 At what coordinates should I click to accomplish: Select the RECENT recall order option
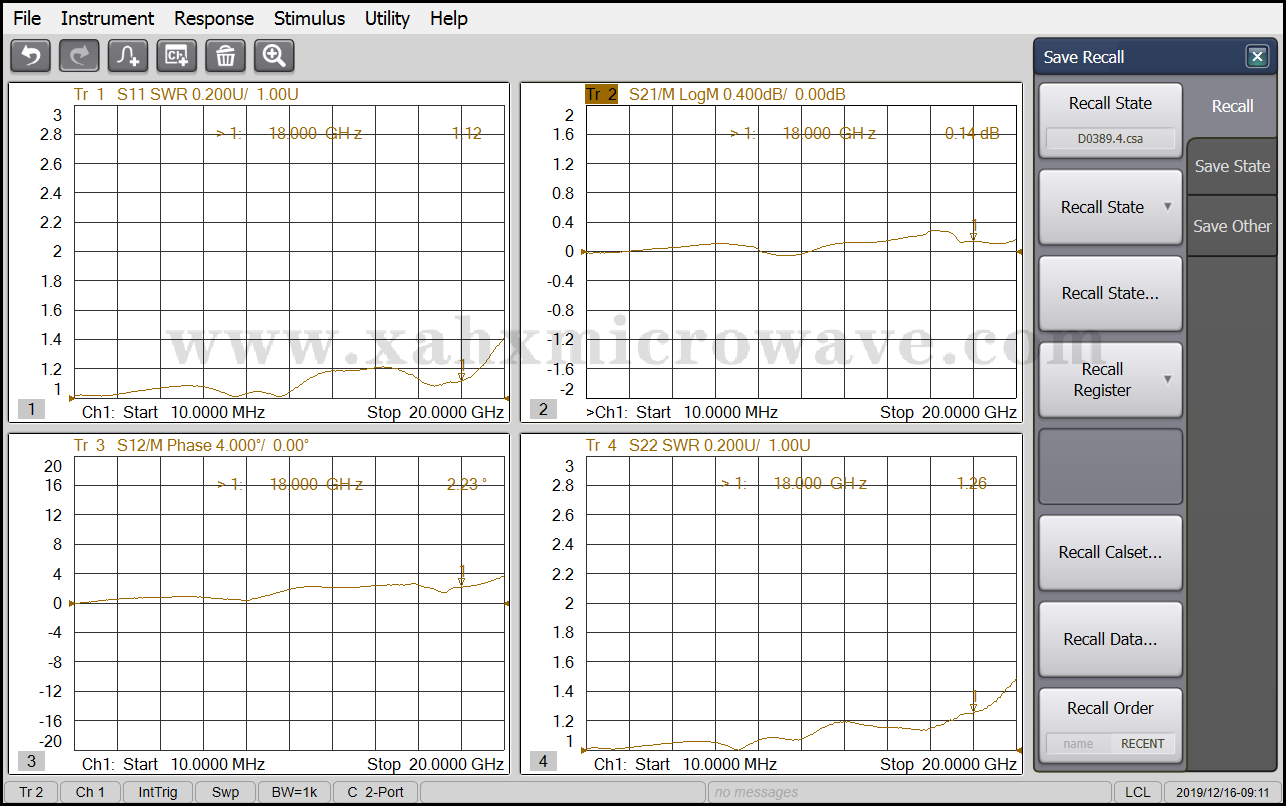pos(1142,743)
